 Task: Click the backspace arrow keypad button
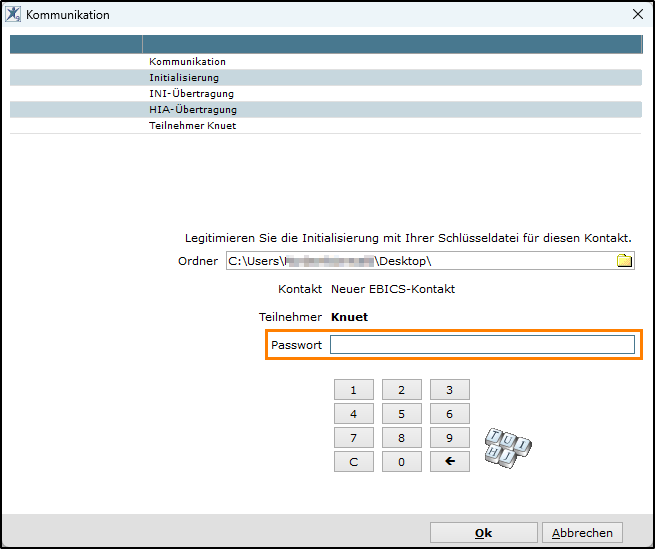[x=450, y=461]
